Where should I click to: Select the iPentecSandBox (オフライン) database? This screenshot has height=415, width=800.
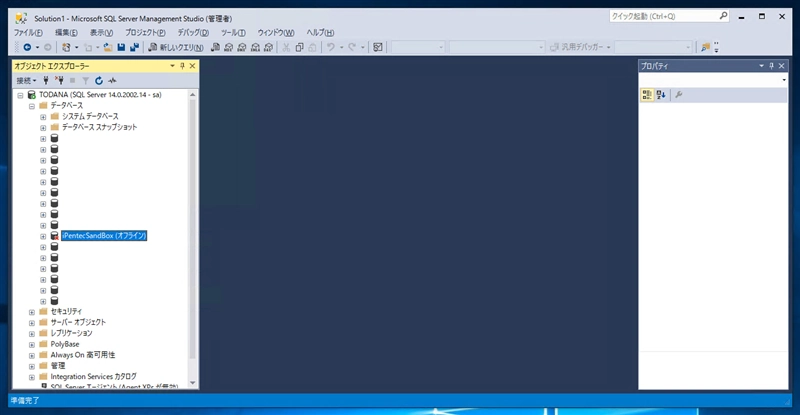(104, 236)
